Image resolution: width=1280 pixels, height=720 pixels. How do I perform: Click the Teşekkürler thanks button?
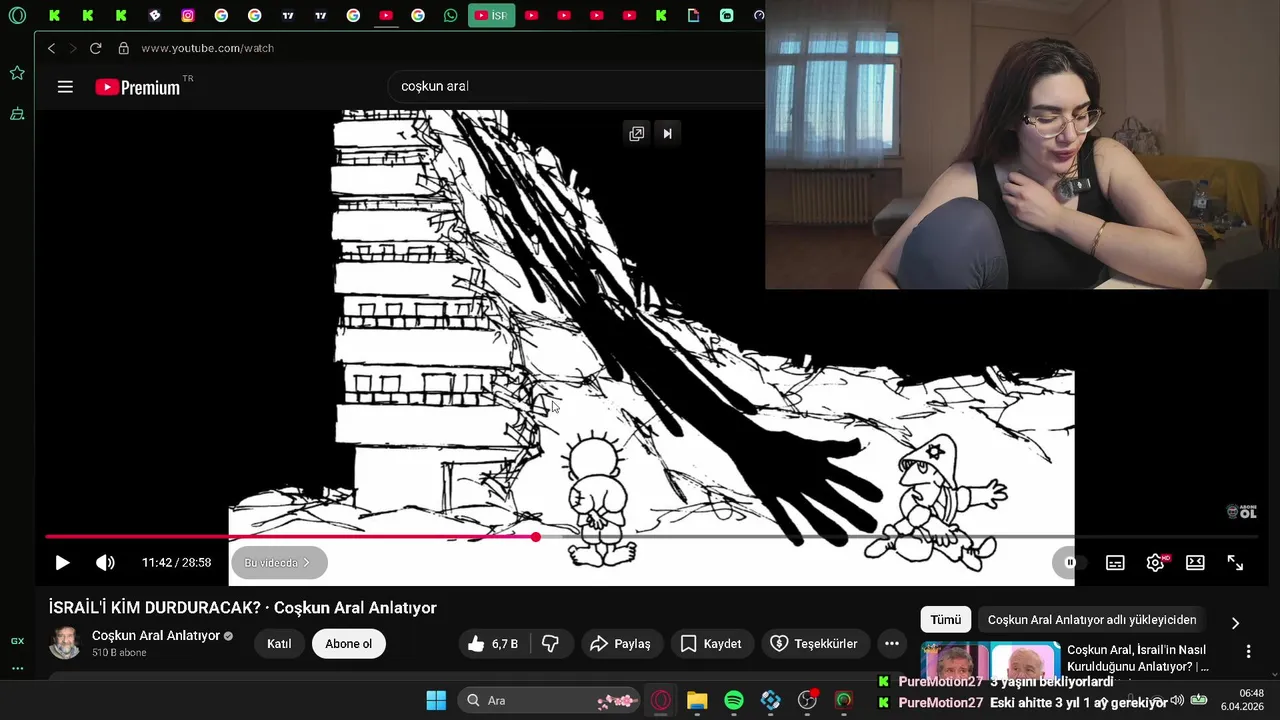pyautogui.click(x=814, y=644)
